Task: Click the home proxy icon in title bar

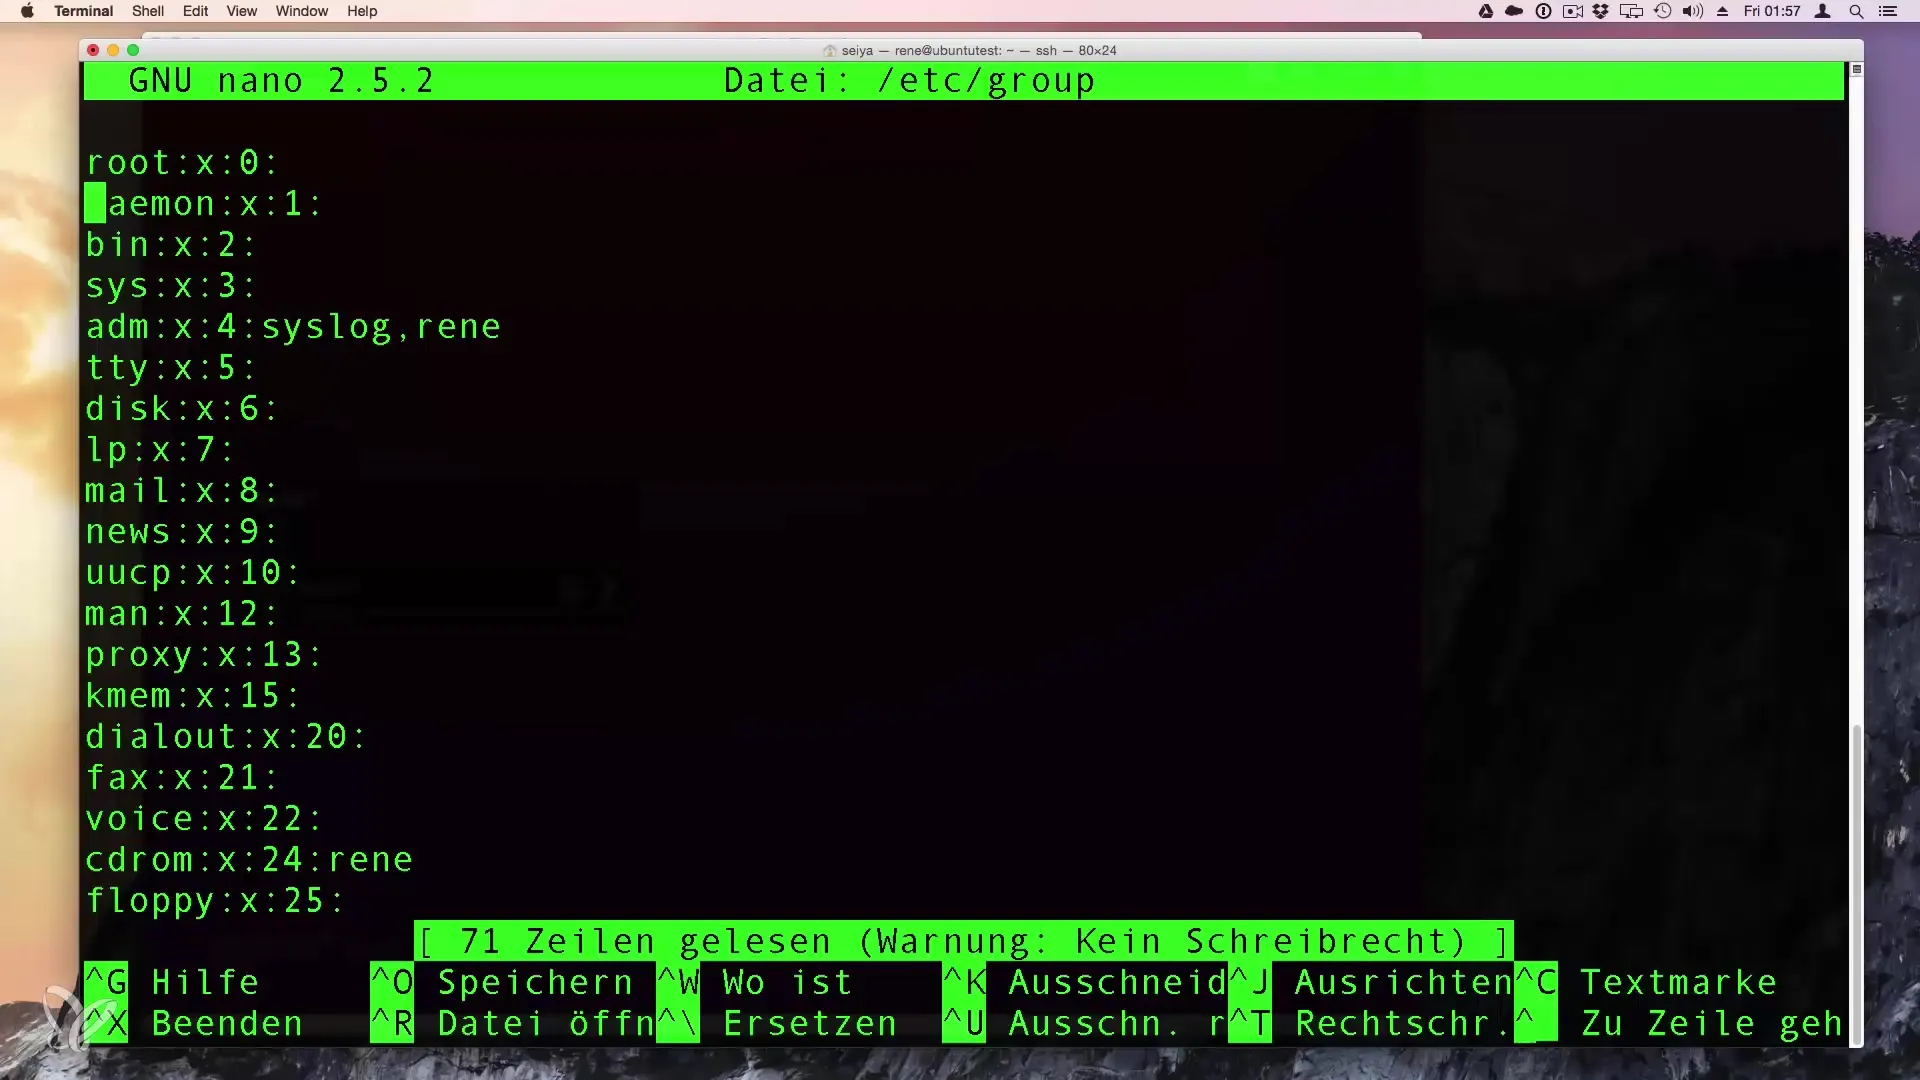Action: click(829, 50)
